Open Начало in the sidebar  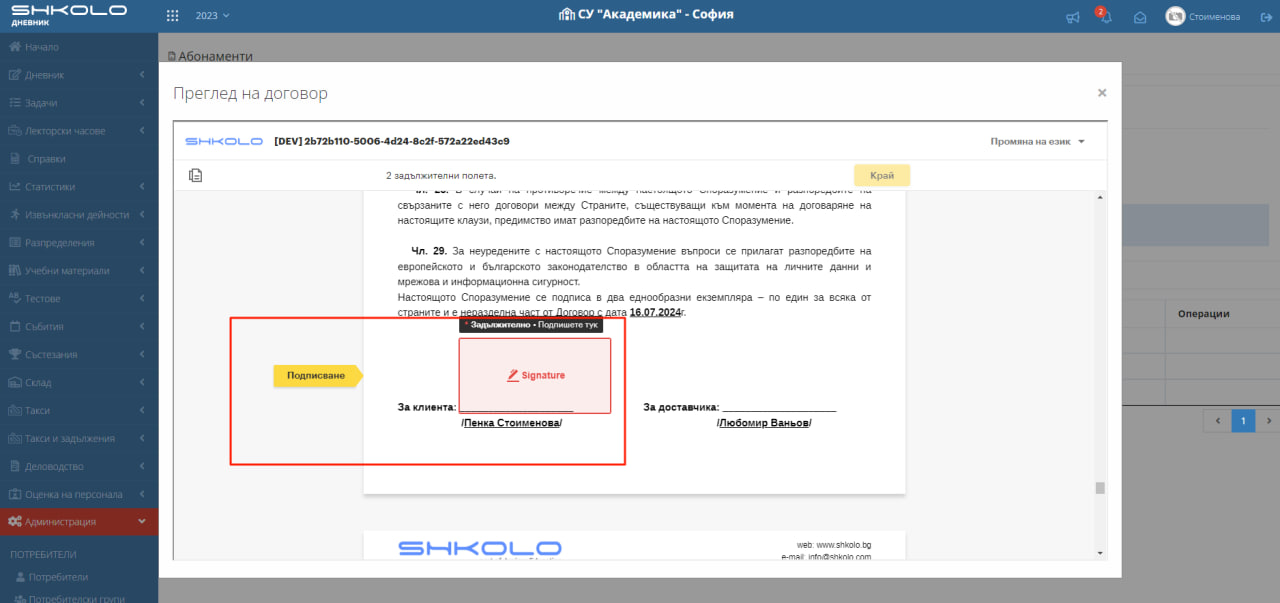(41, 47)
